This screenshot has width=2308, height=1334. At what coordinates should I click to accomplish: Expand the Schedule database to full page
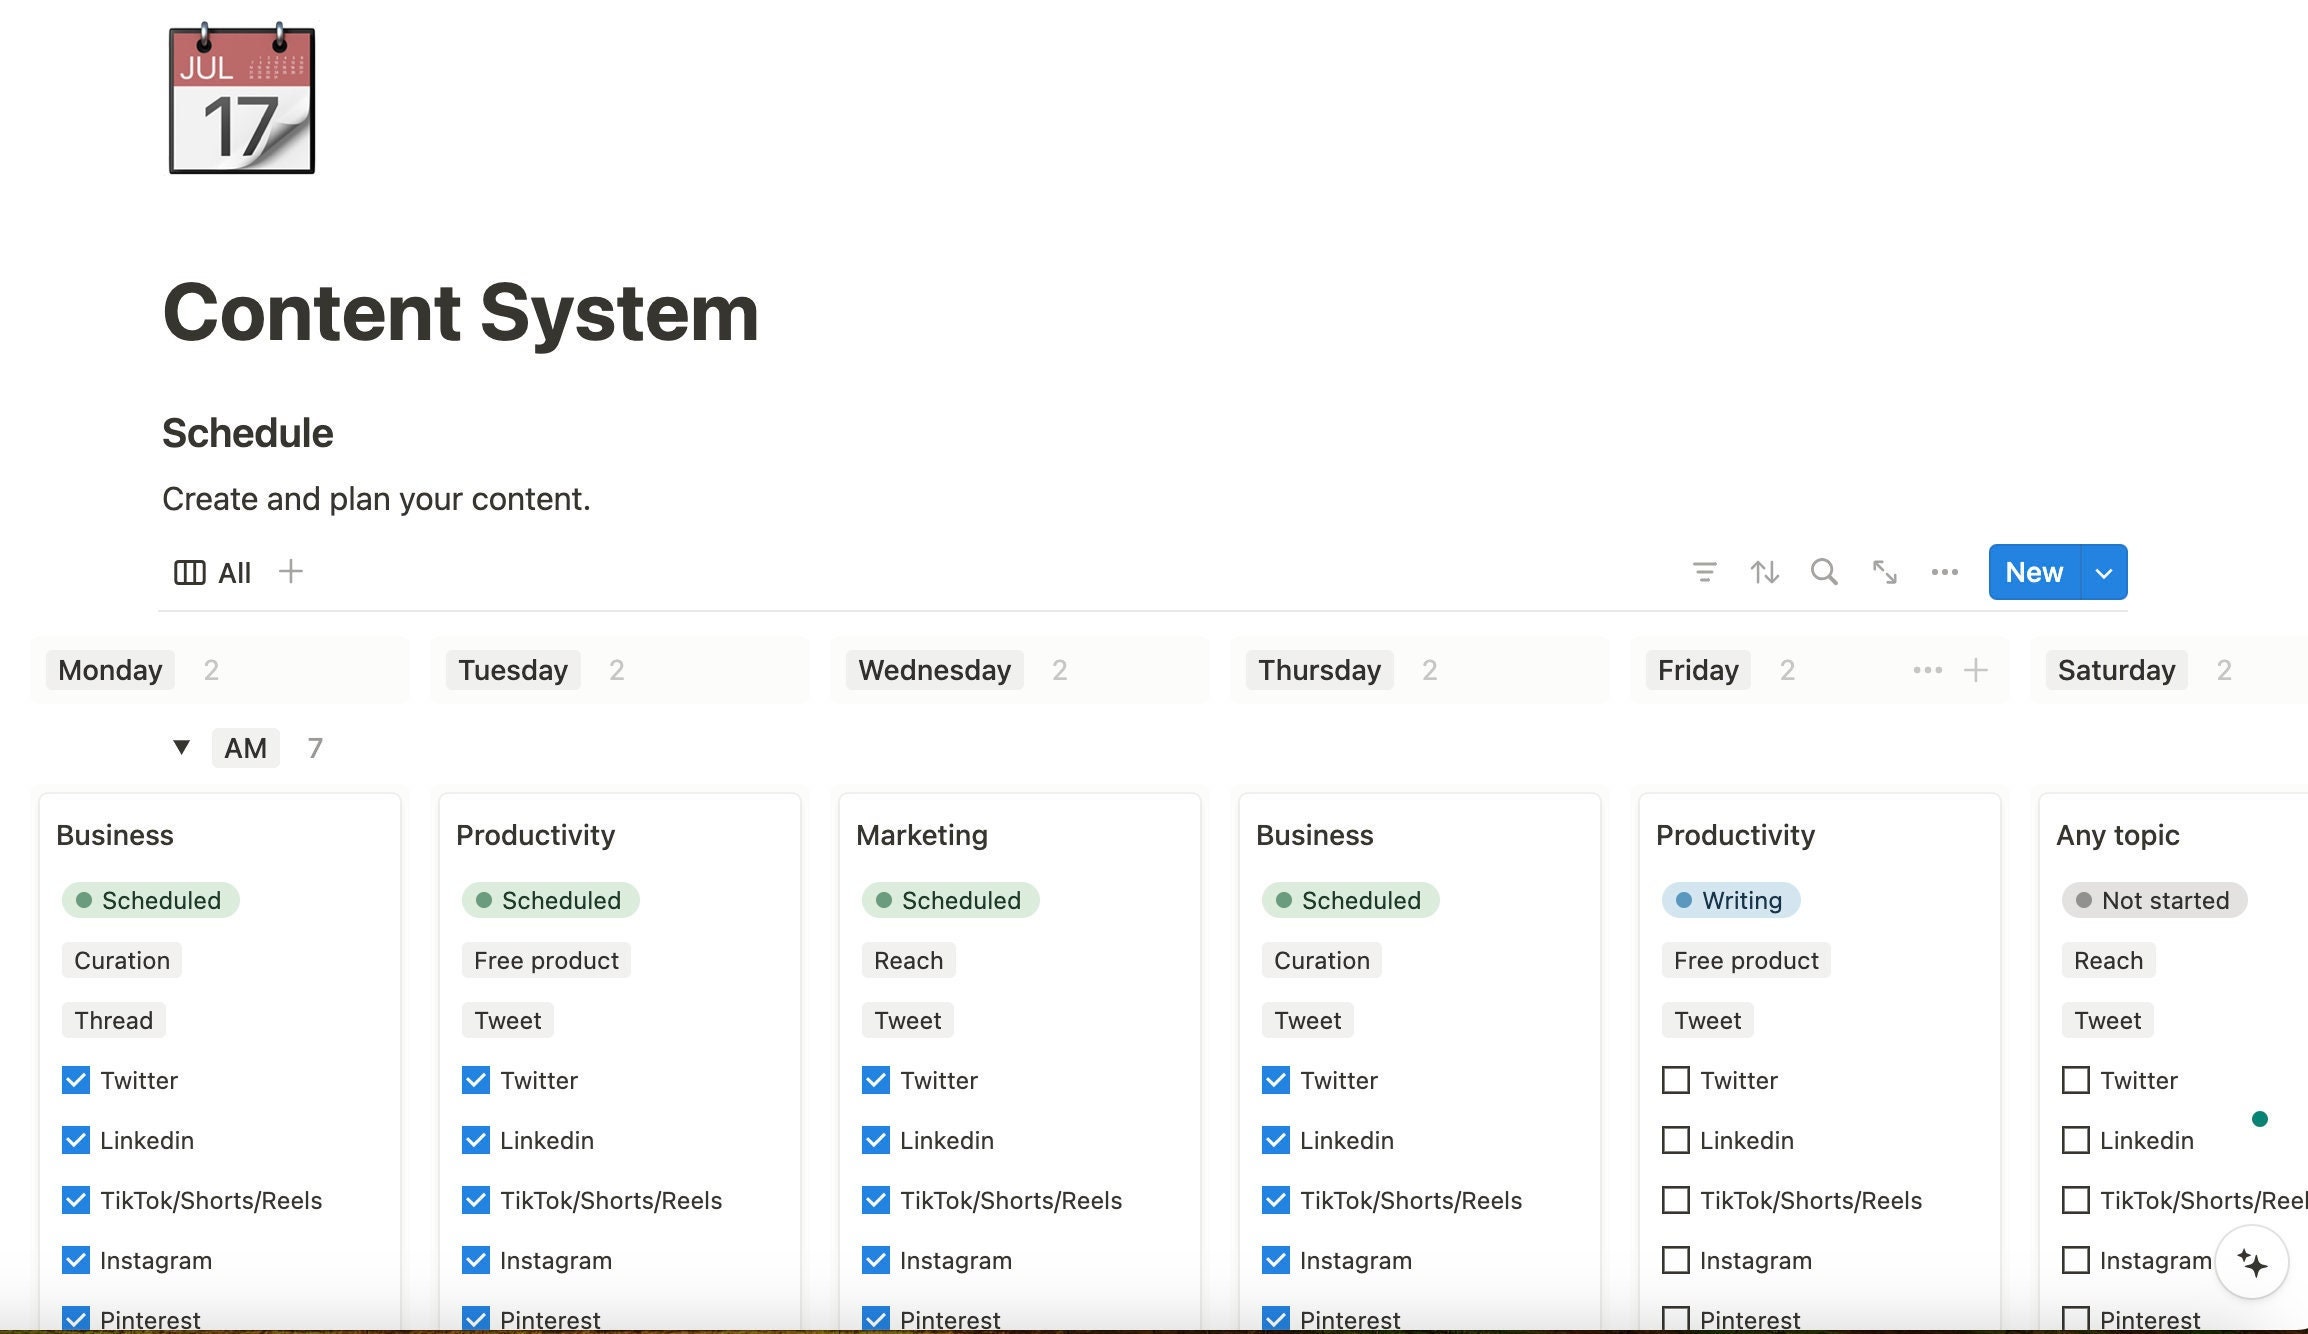pyautogui.click(x=1884, y=572)
